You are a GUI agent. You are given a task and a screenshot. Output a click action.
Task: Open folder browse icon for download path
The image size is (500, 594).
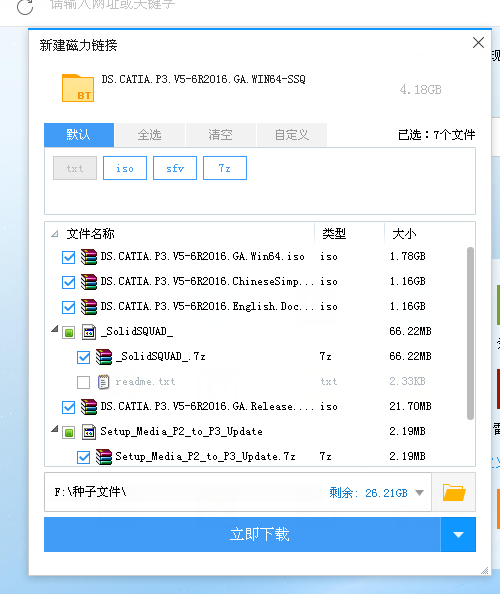(454, 492)
